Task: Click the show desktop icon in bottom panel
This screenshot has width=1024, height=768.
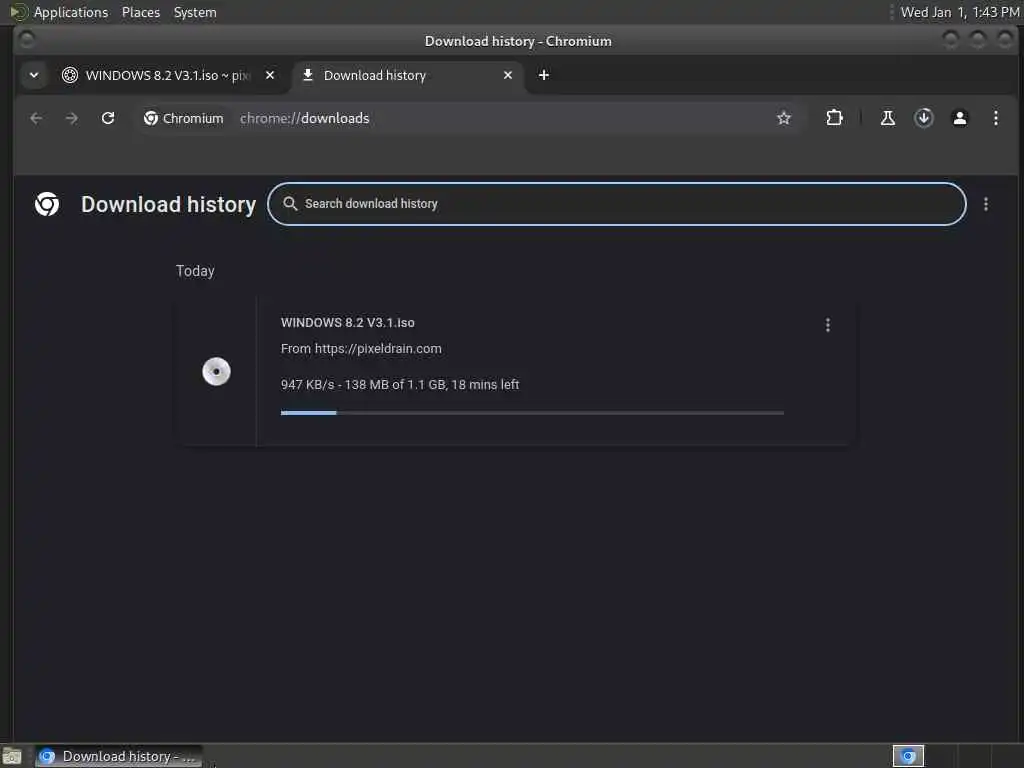Action: click(x=12, y=756)
